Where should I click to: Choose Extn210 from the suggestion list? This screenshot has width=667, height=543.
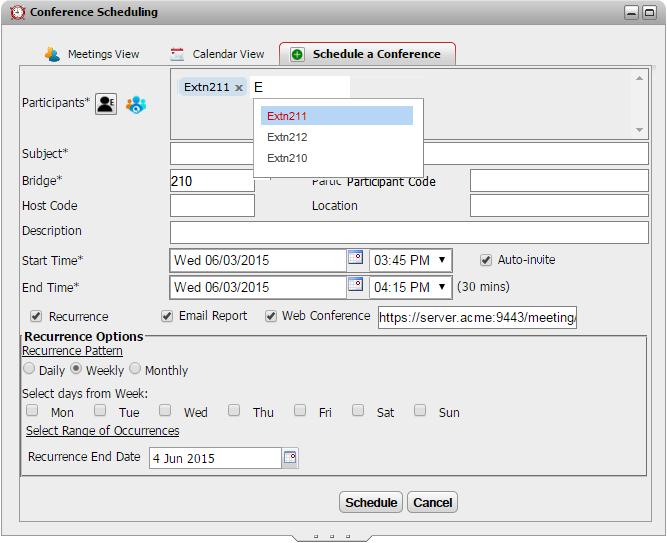(337, 158)
